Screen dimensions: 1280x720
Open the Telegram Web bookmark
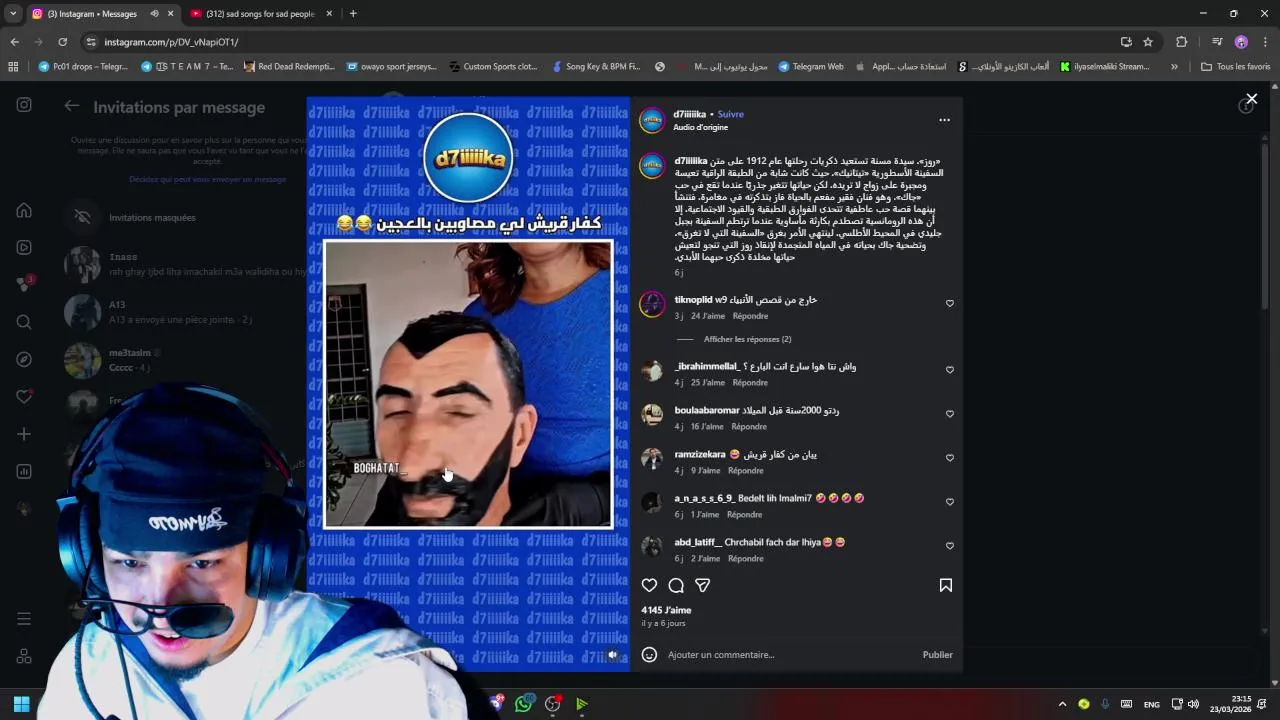810,67
